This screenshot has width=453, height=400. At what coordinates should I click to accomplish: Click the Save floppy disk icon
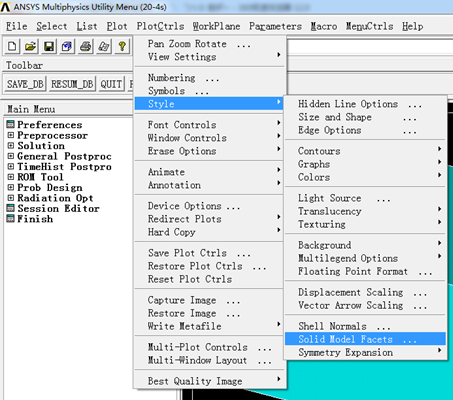[49, 46]
